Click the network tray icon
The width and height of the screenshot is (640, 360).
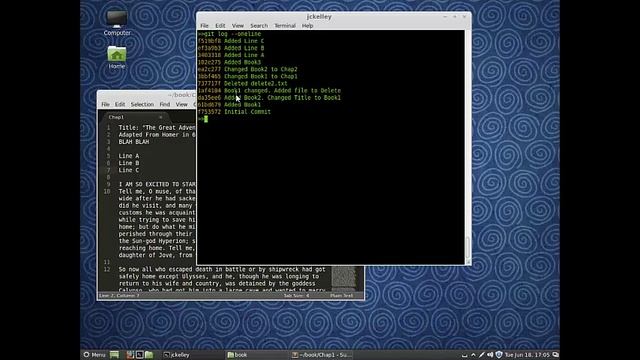pyautogui.click(x=464, y=355)
